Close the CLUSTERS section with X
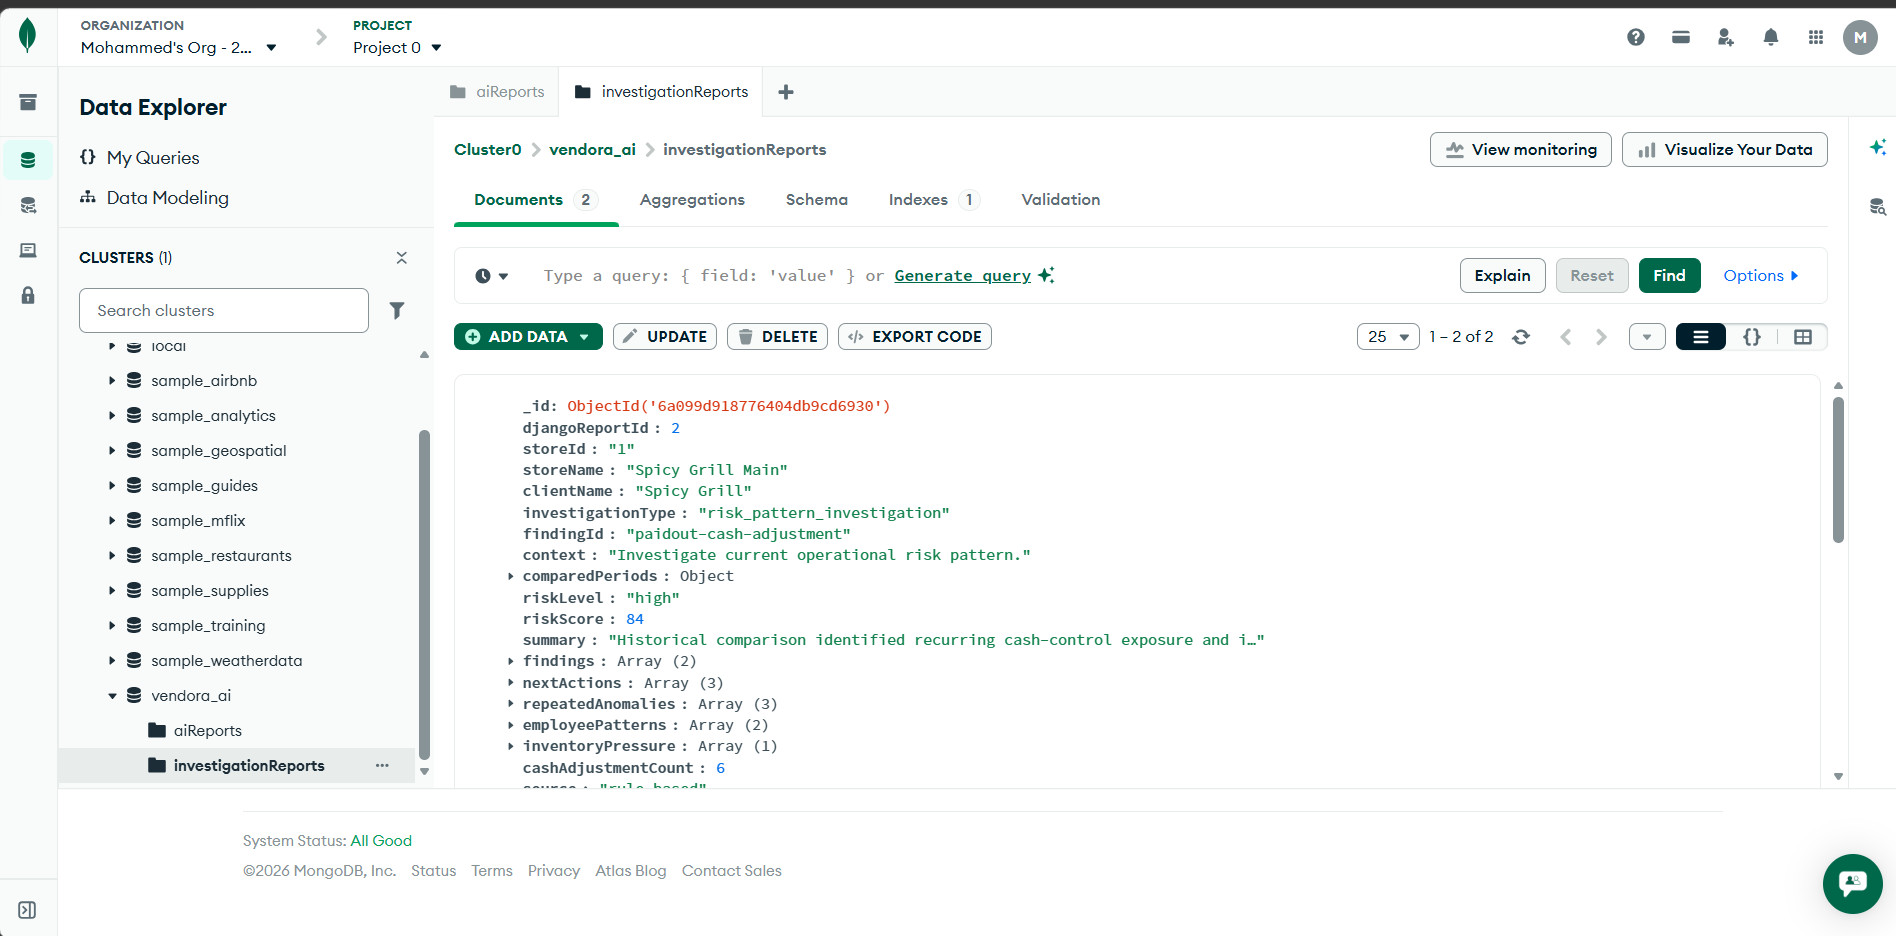This screenshot has height=936, width=1896. 401,258
